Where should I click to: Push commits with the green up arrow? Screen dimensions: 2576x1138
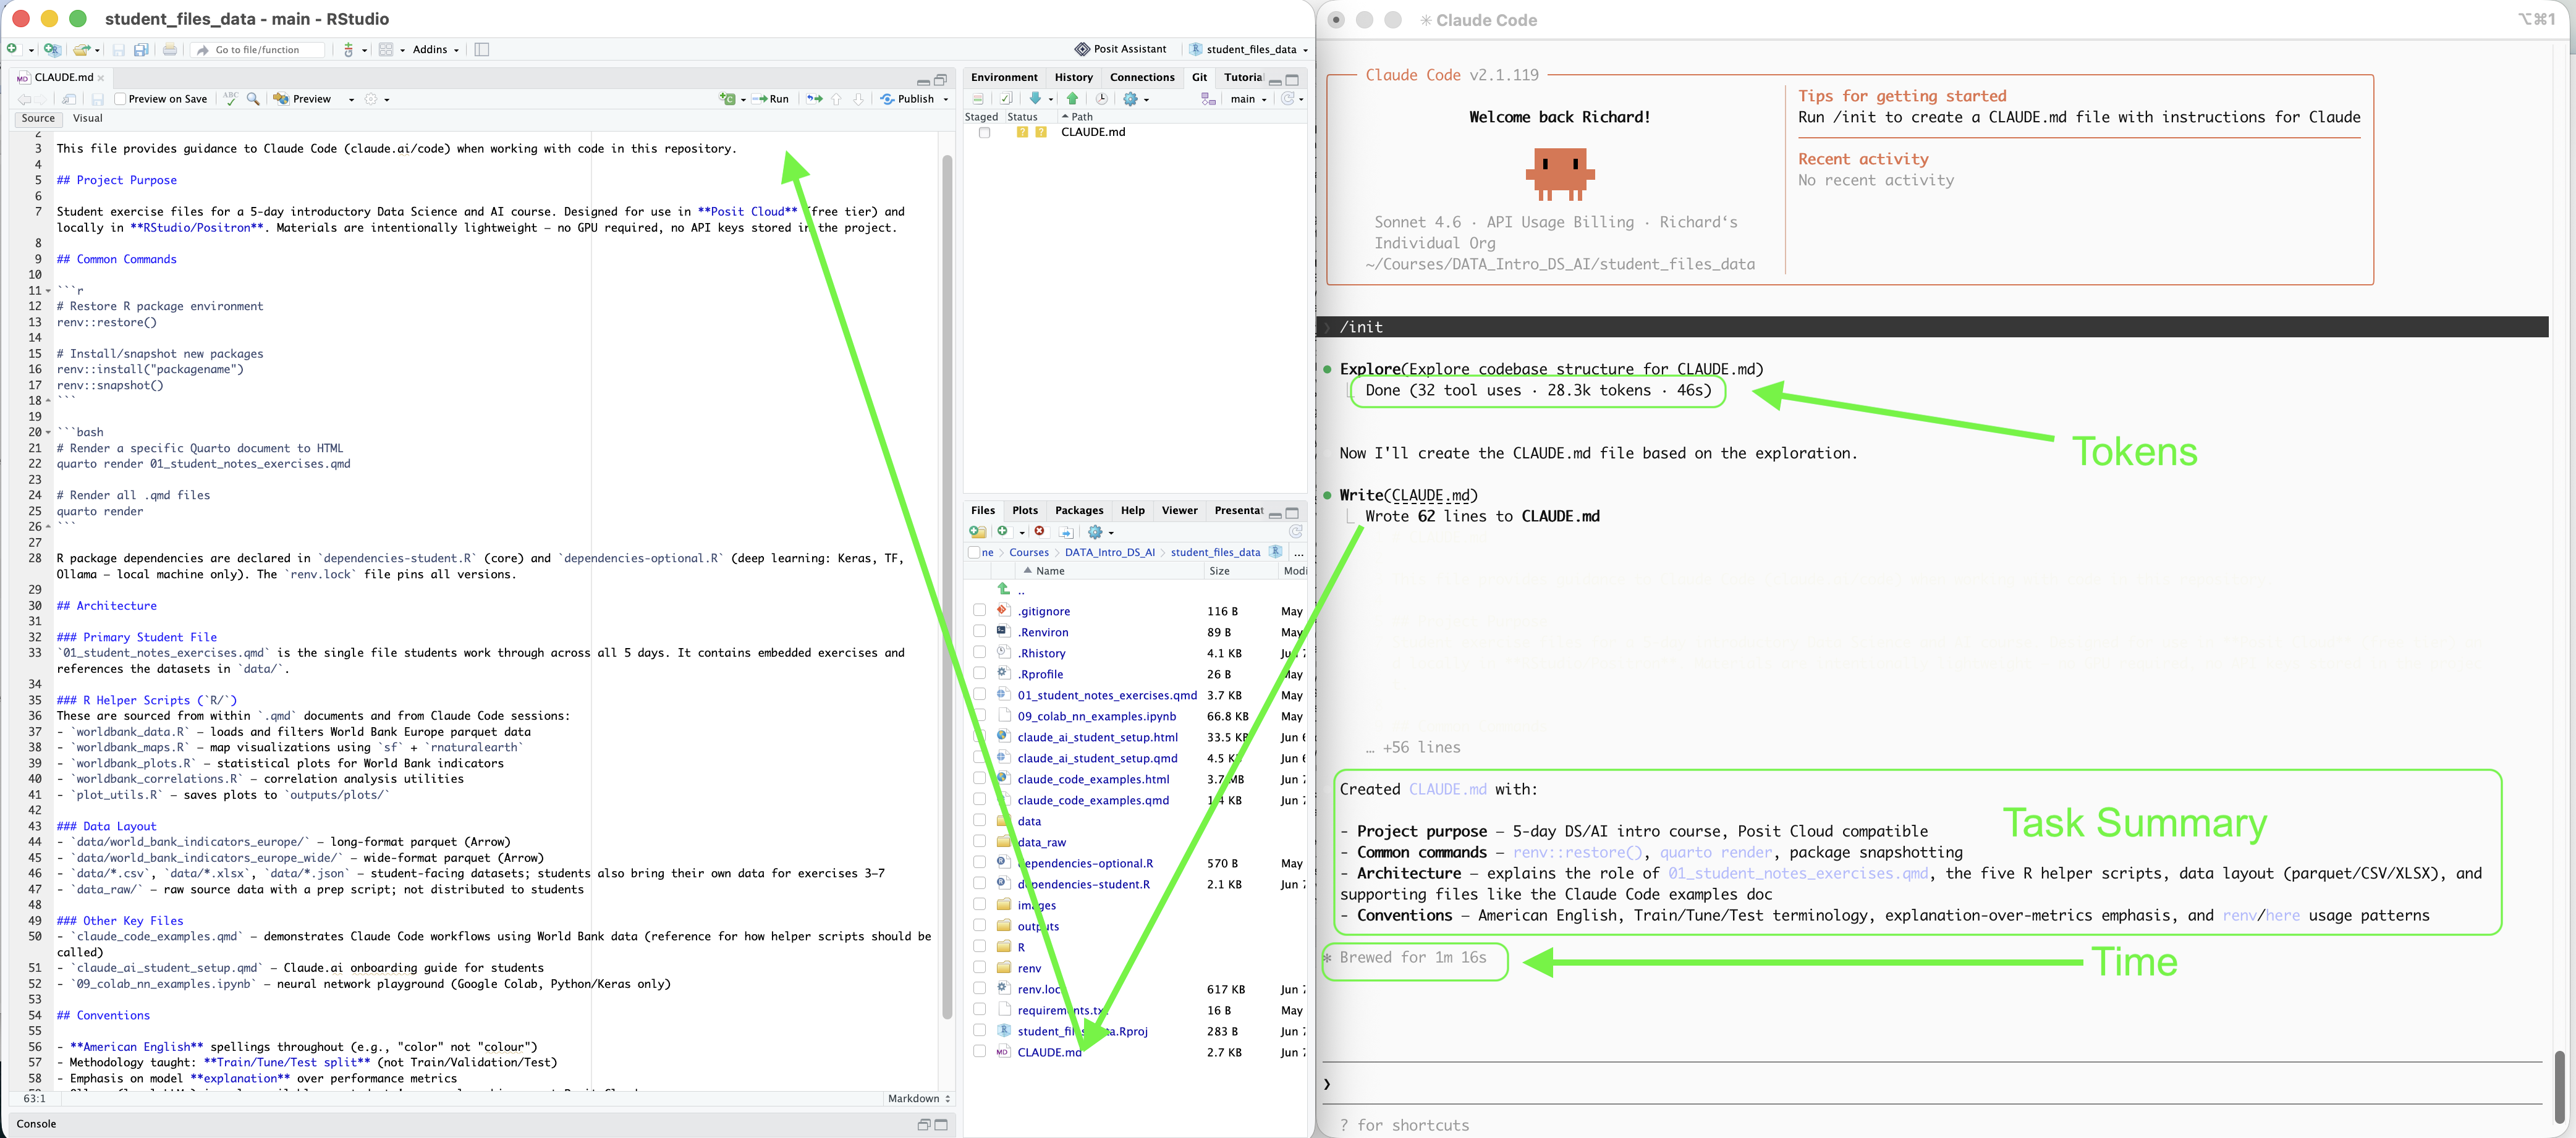tap(1073, 99)
